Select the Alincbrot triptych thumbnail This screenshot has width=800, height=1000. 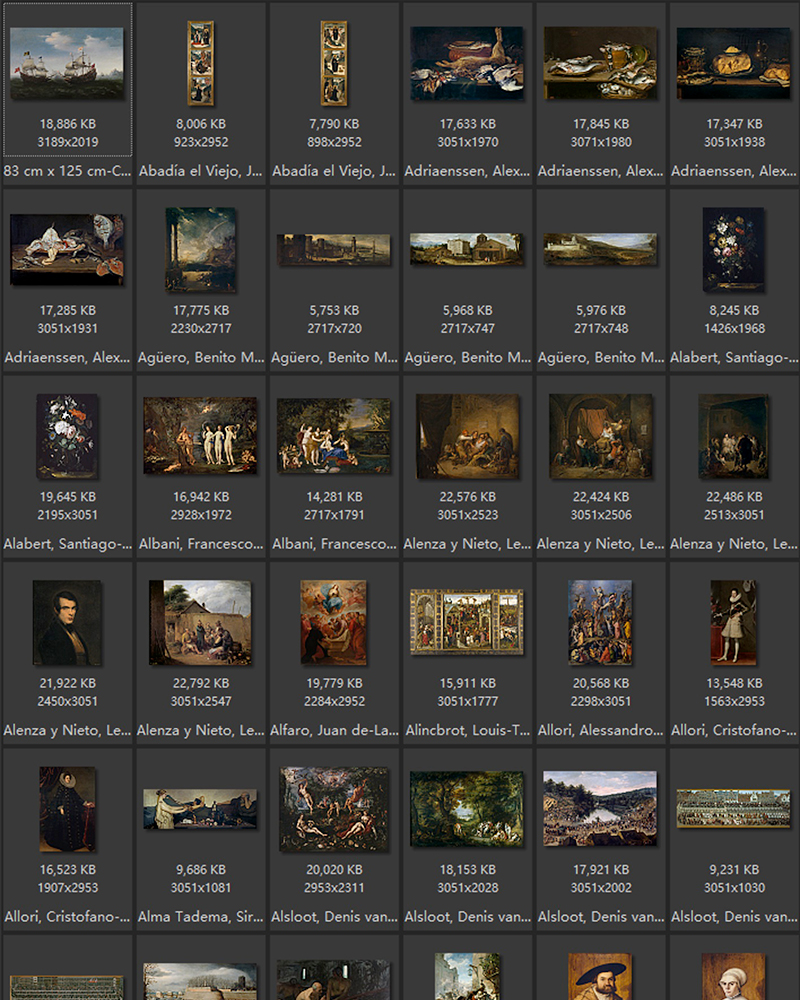point(467,622)
